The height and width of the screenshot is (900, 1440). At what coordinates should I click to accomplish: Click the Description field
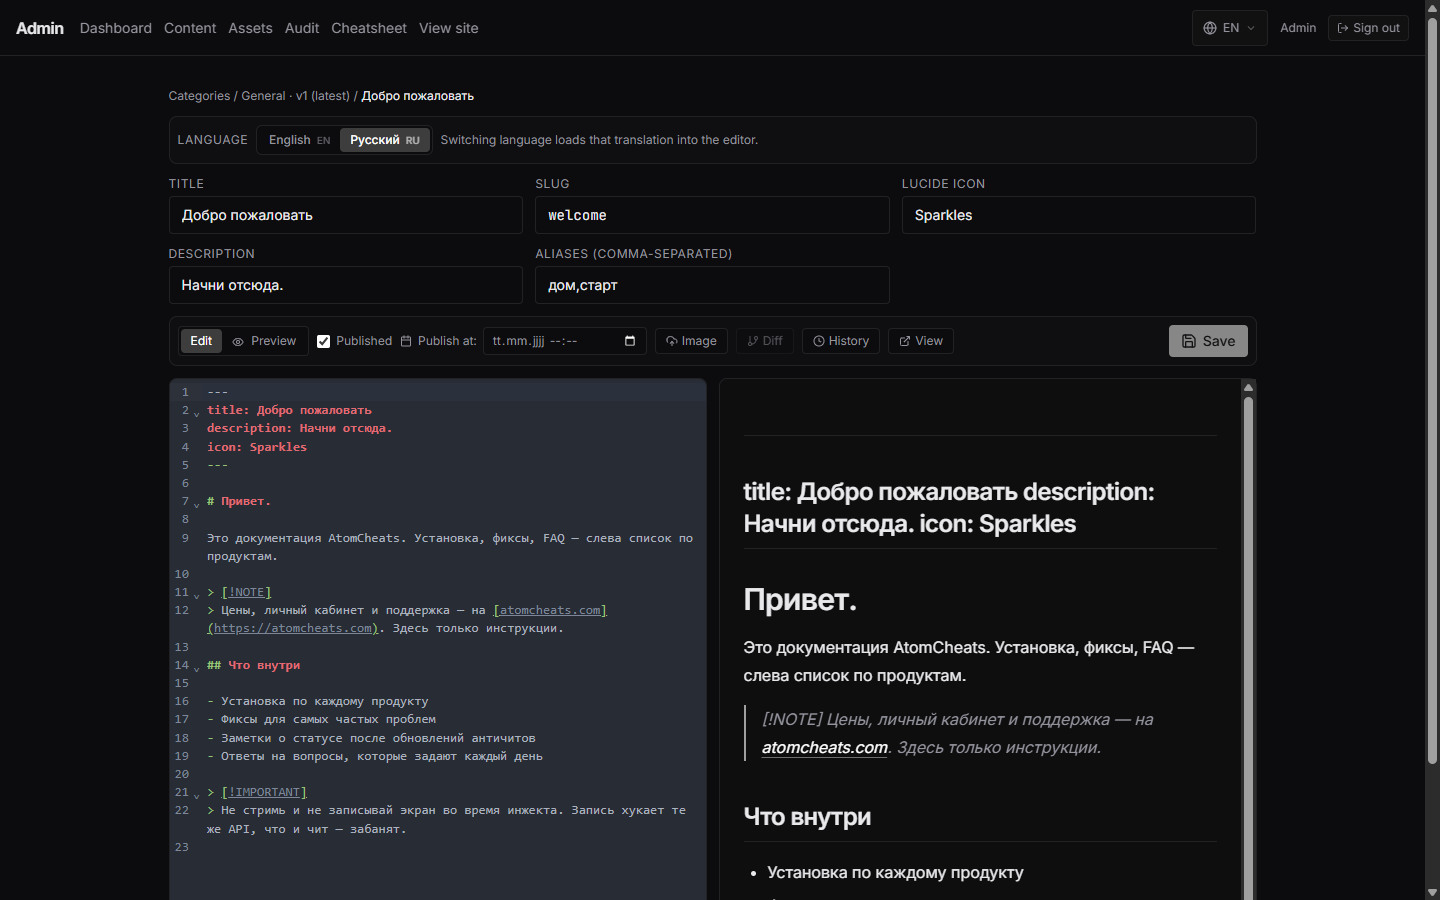click(x=345, y=285)
